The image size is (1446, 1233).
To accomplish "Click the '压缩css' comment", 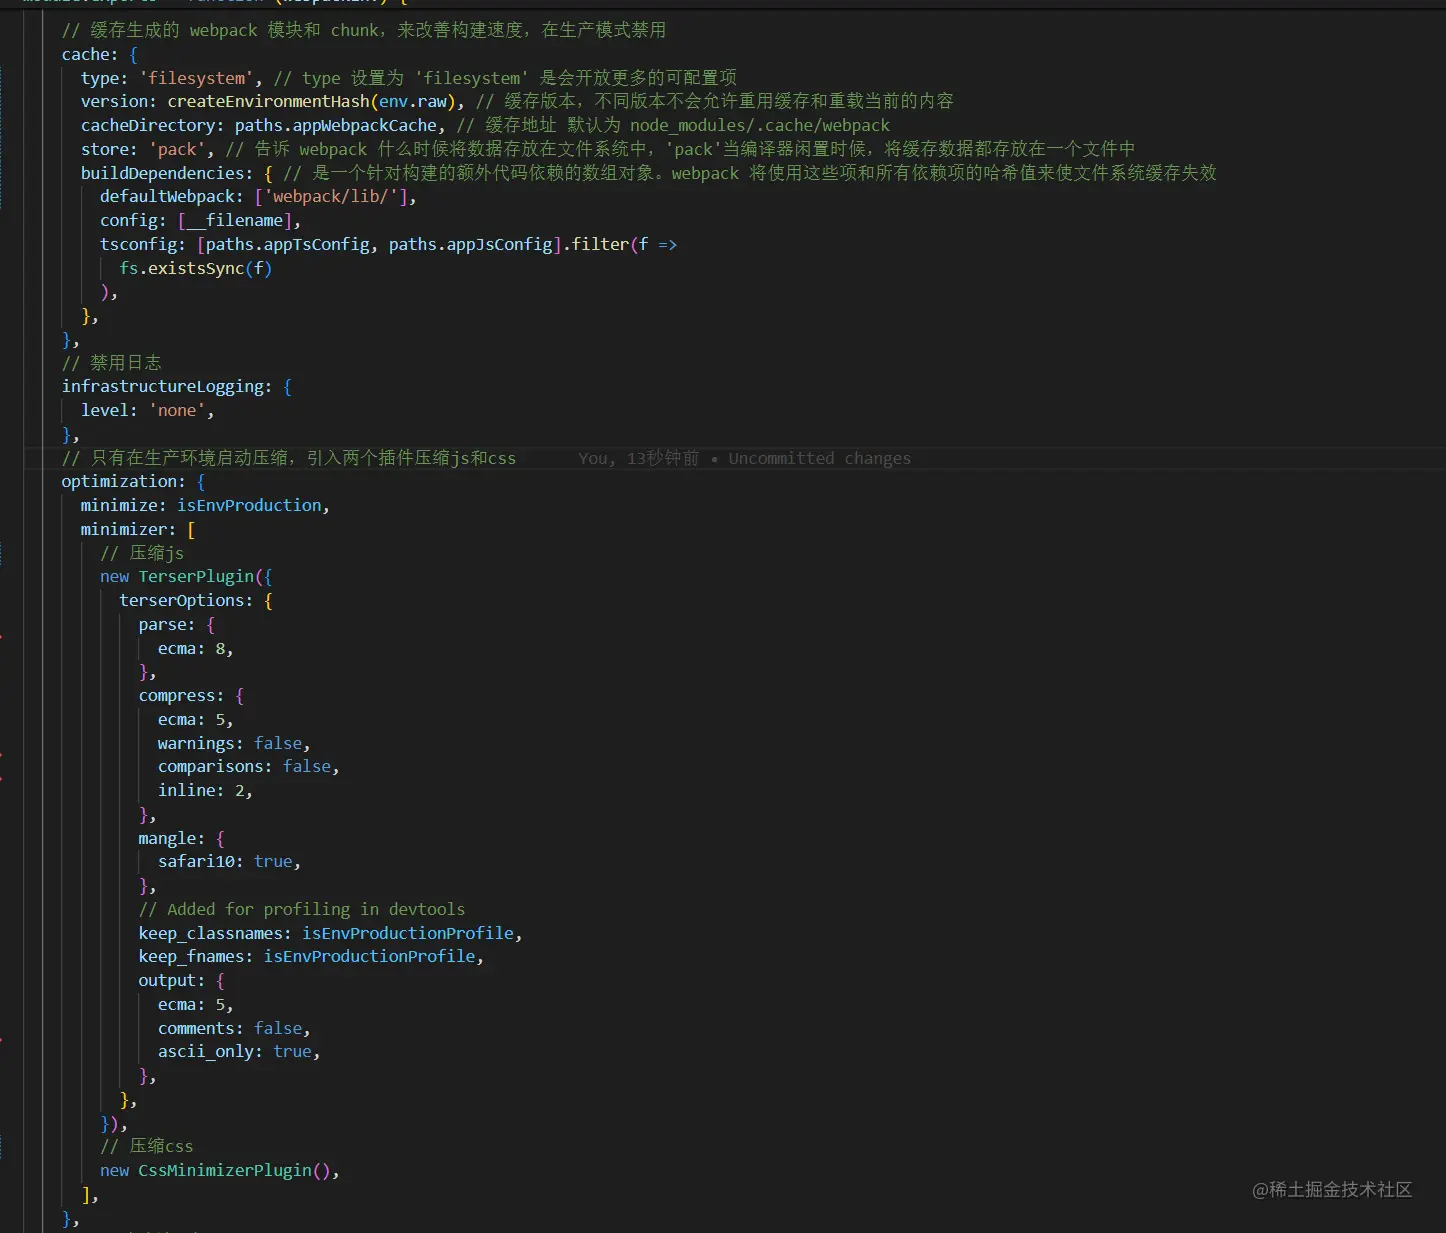I will click(x=147, y=1146).
